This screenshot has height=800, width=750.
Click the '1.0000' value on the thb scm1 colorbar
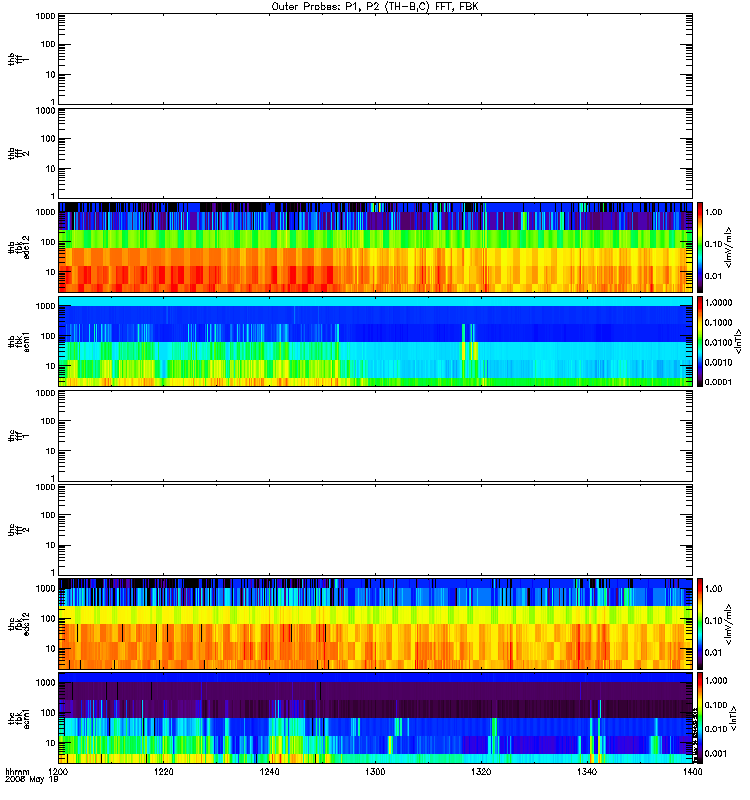pos(718,303)
